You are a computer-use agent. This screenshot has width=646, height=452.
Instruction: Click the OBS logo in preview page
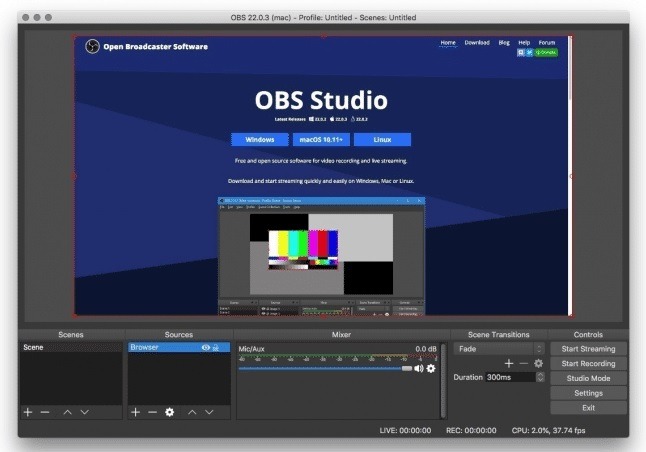(x=92, y=46)
